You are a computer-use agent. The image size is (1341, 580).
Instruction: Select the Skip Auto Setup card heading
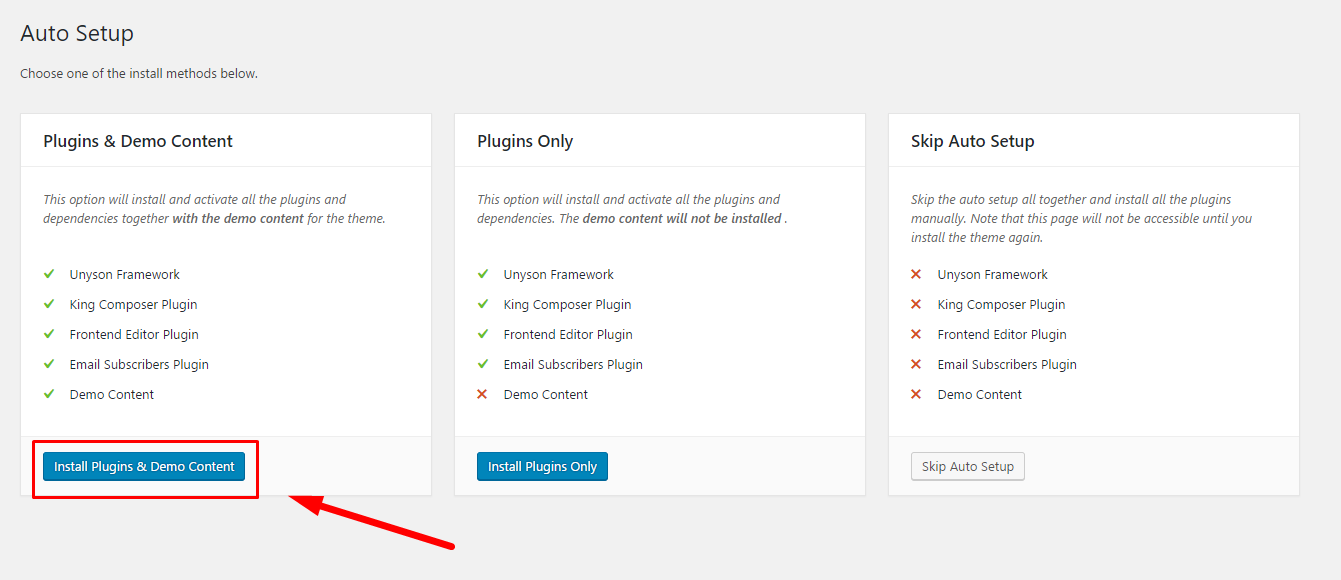[x=972, y=141]
